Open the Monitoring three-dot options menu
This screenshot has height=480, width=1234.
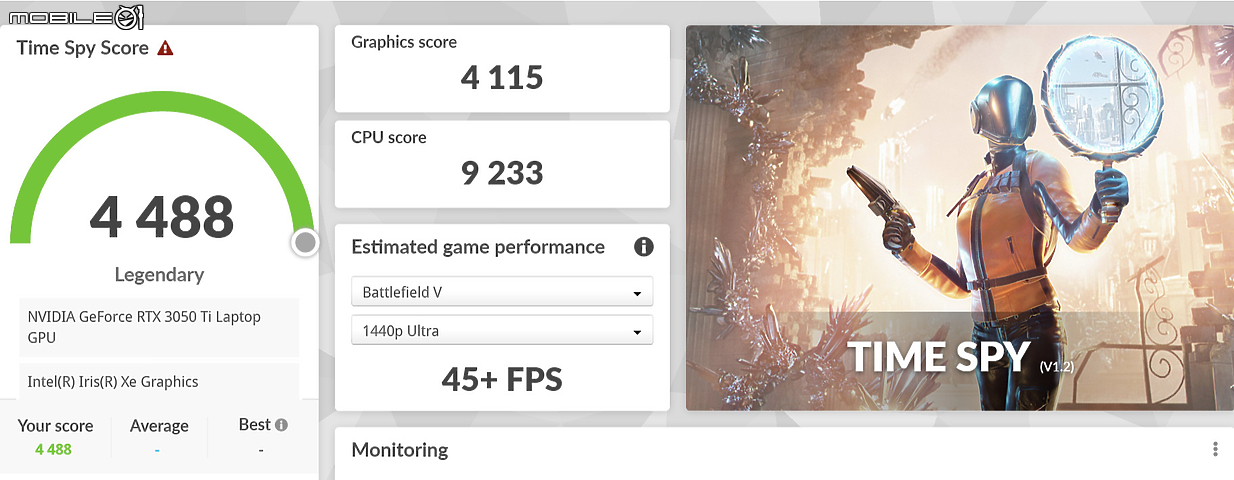click(x=1215, y=450)
